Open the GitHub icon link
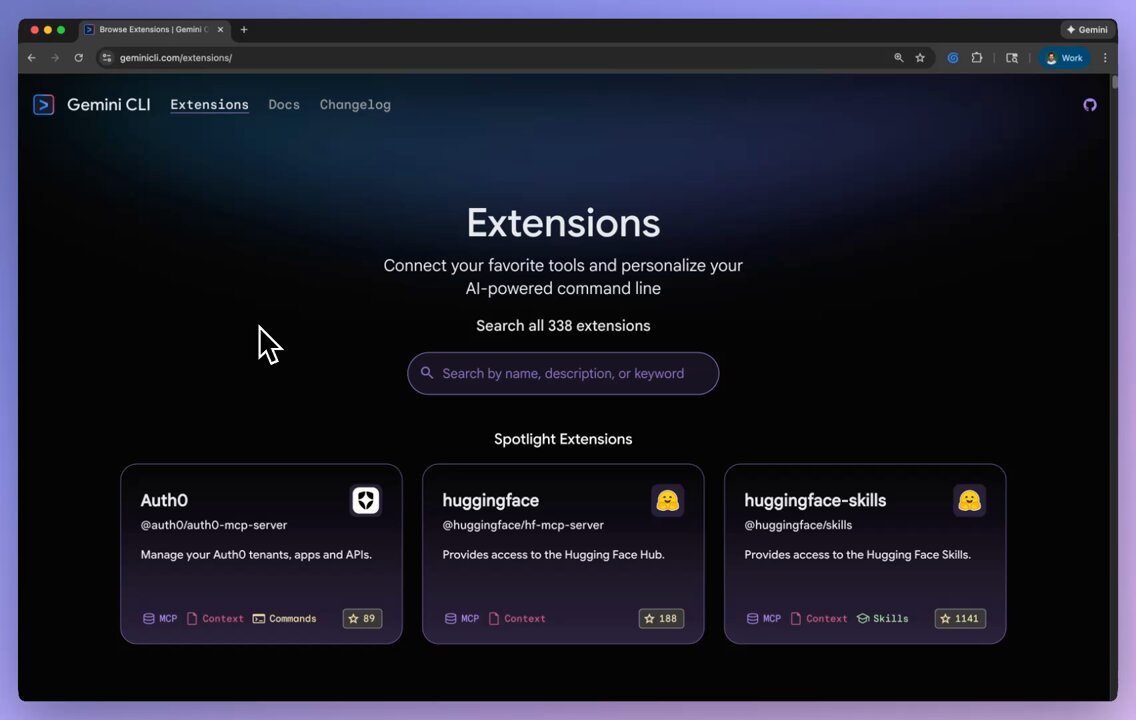This screenshot has width=1136, height=720. click(1090, 105)
